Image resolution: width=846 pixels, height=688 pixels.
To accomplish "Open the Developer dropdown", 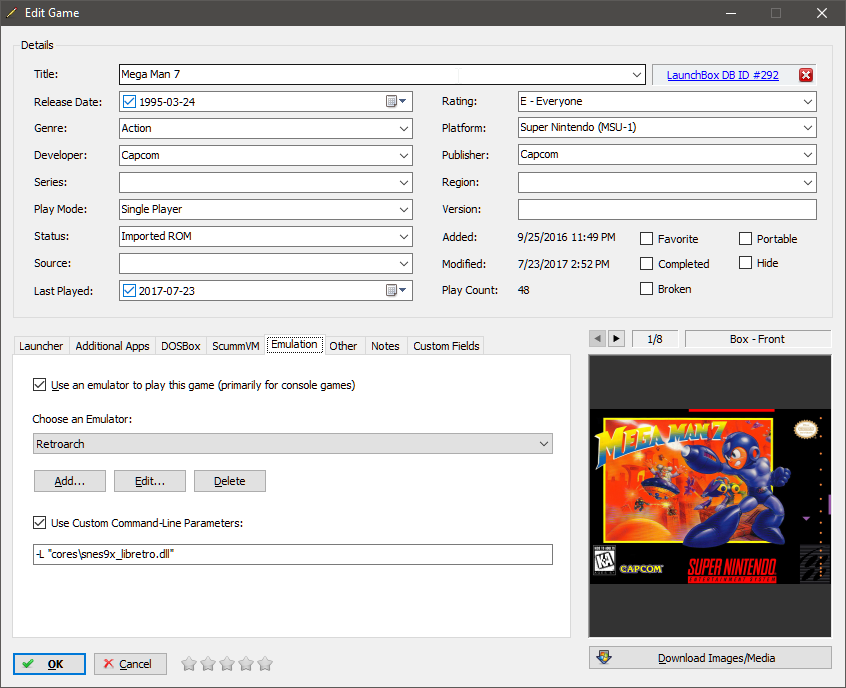I will tap(404, 155).
